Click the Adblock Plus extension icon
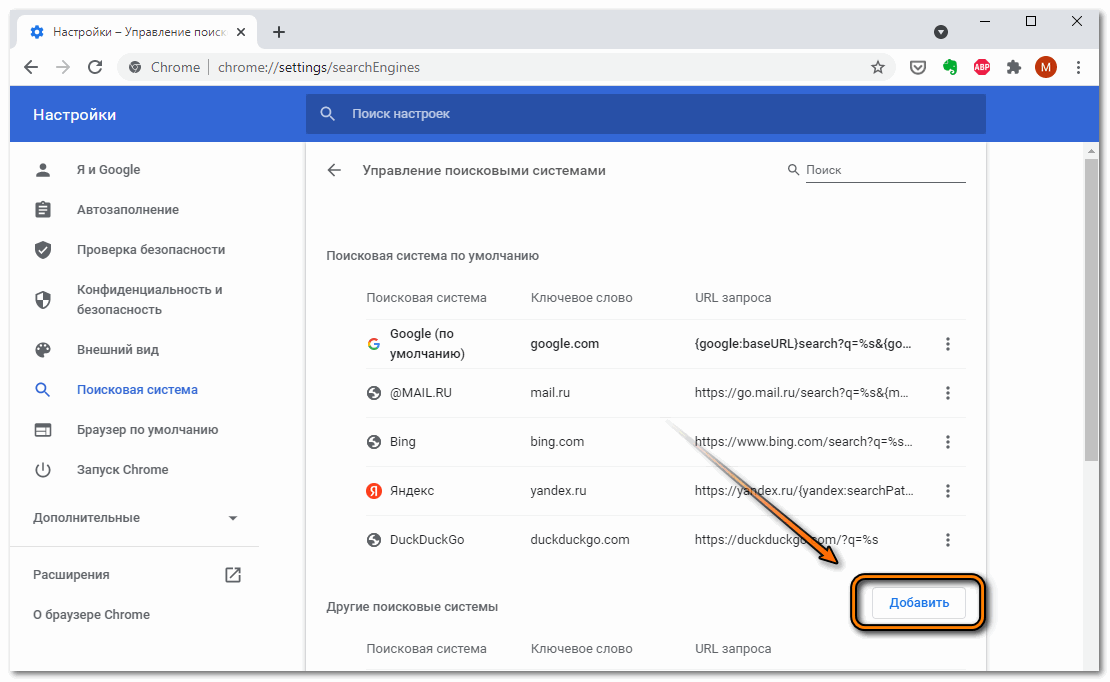 click(x=982, y=67)
